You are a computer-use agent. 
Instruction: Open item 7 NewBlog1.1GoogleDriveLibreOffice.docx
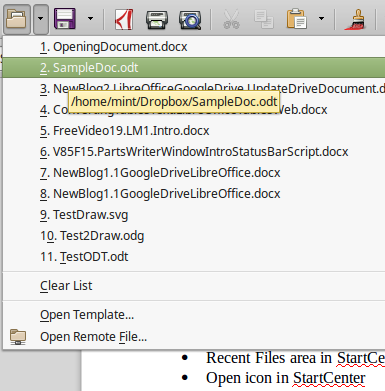click(x=194, y=173)
